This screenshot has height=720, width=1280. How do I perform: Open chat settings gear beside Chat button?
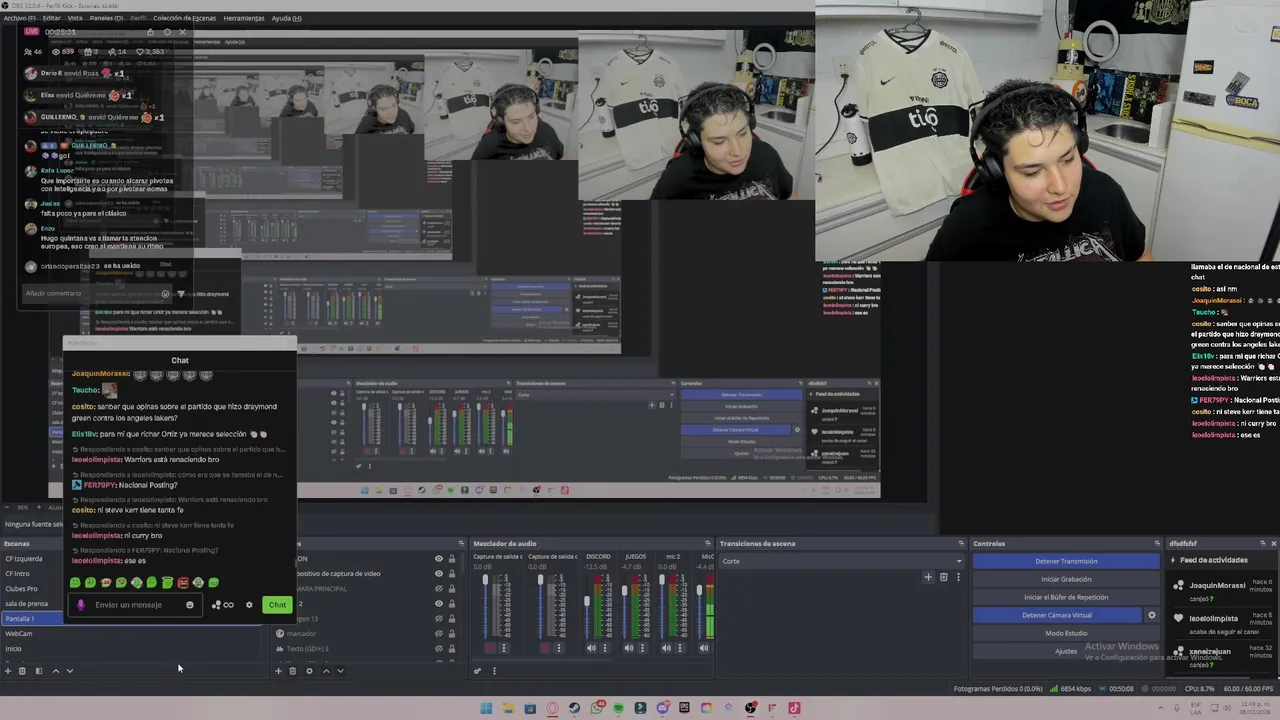249,605
